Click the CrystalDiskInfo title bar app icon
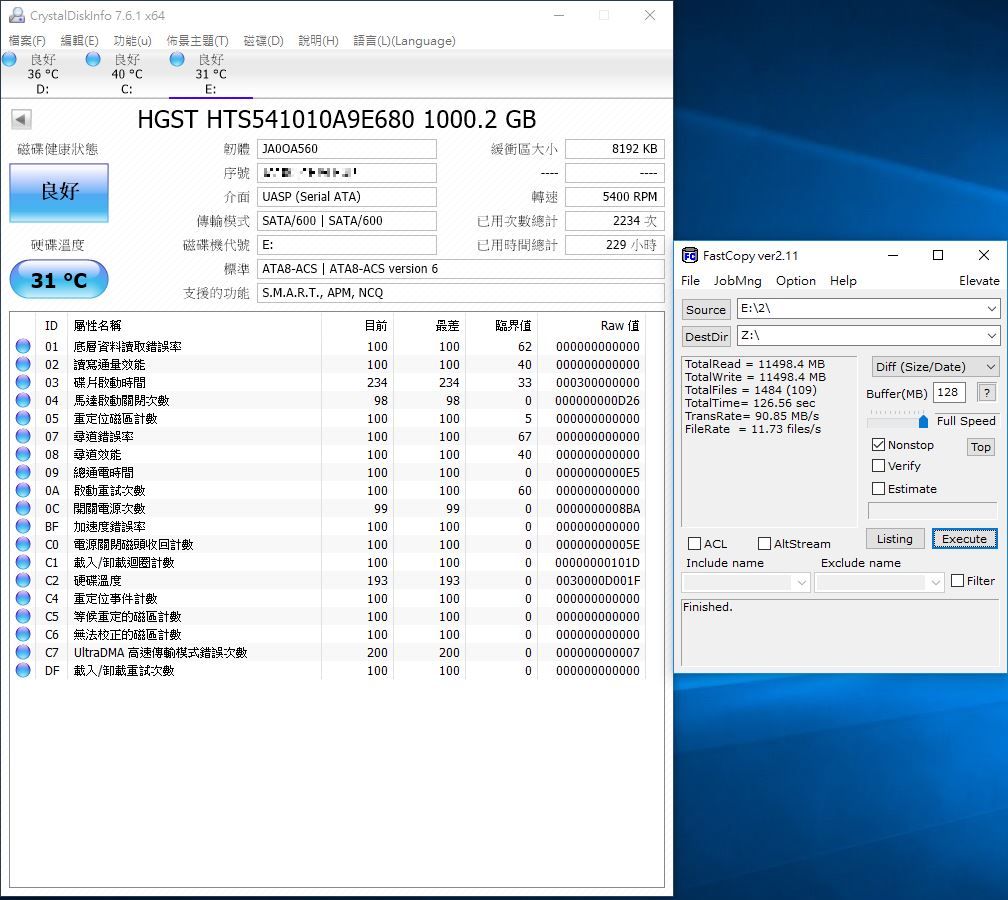Viewport: 1008px width, 900px height. 17,15
